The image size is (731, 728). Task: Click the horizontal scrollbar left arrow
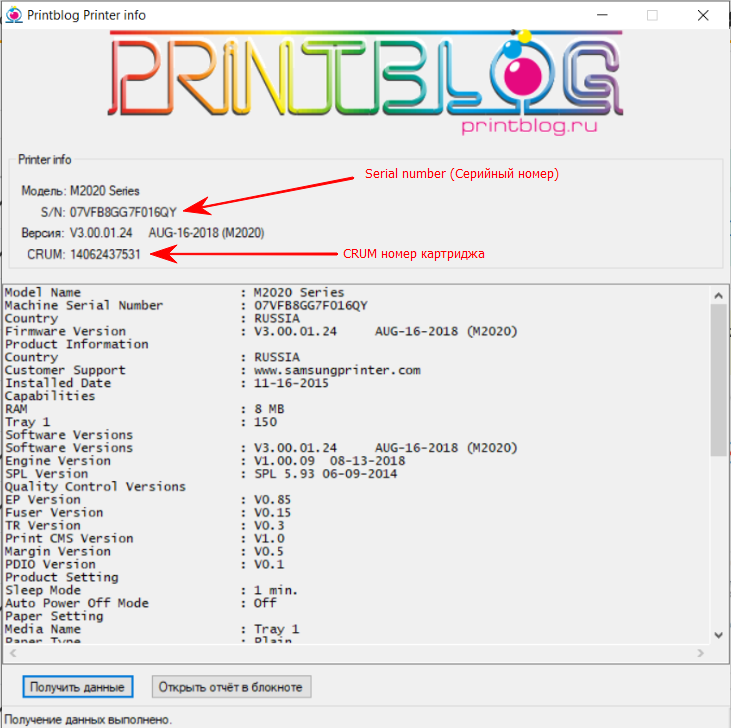pos(12,653)
